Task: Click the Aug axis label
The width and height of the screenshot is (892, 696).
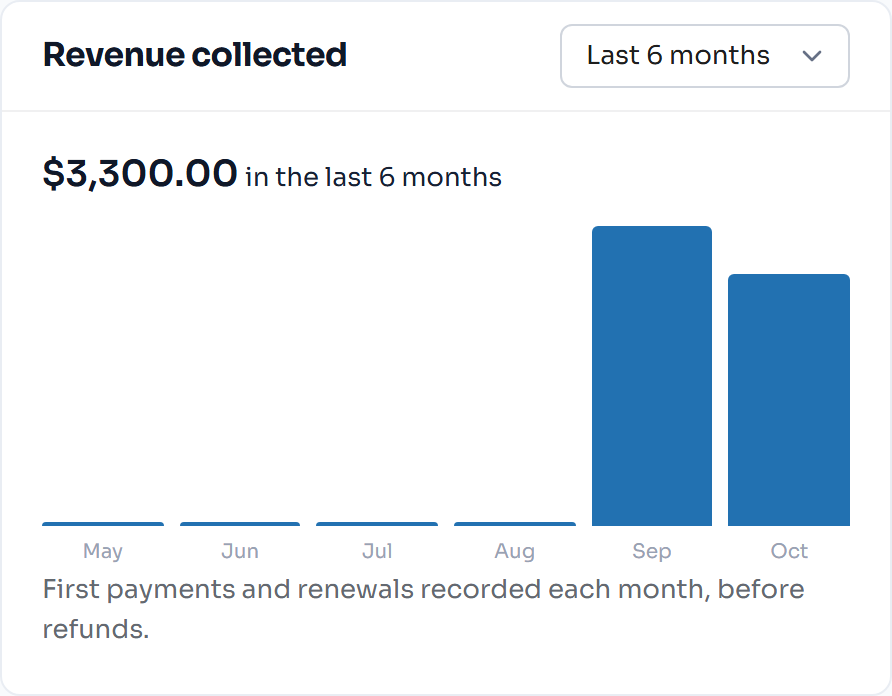Action: click(515, 551)
